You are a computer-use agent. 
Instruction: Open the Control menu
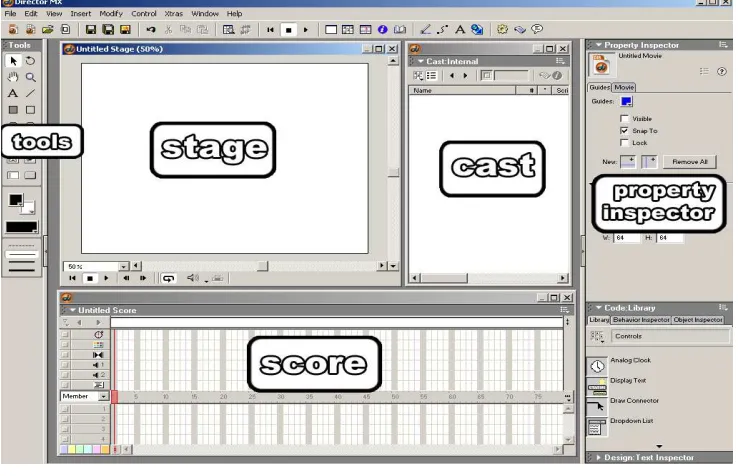(x=144, y=14)
